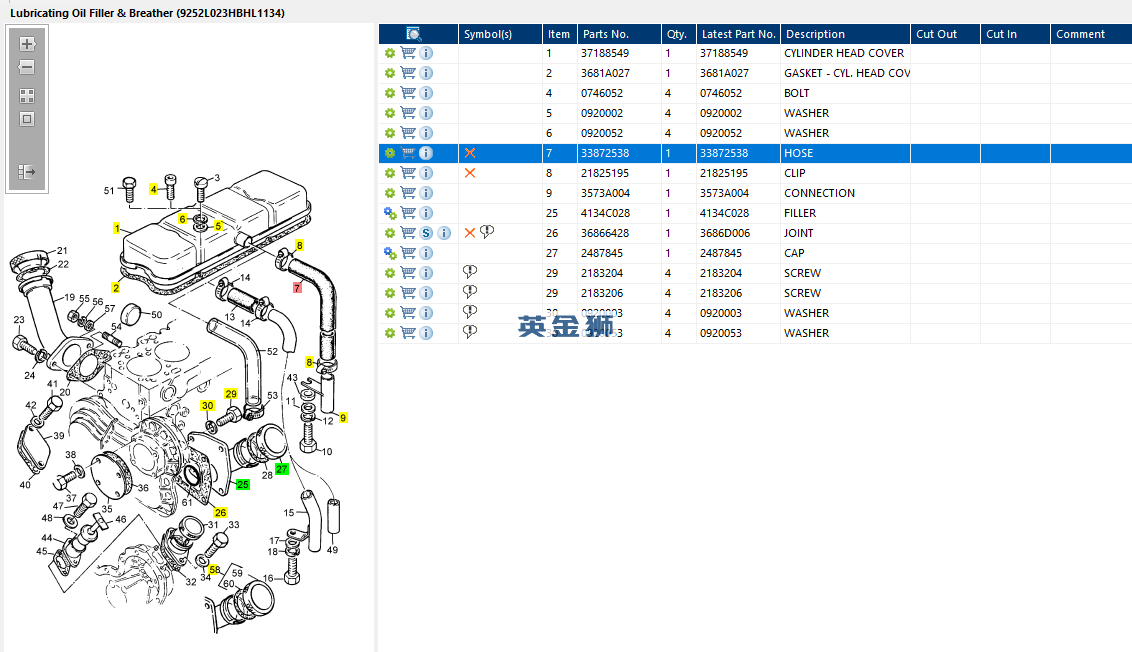This screenshot has height=652, width=1132.
Task: Click the Qty. column header
Action: [x=676, y=34]
